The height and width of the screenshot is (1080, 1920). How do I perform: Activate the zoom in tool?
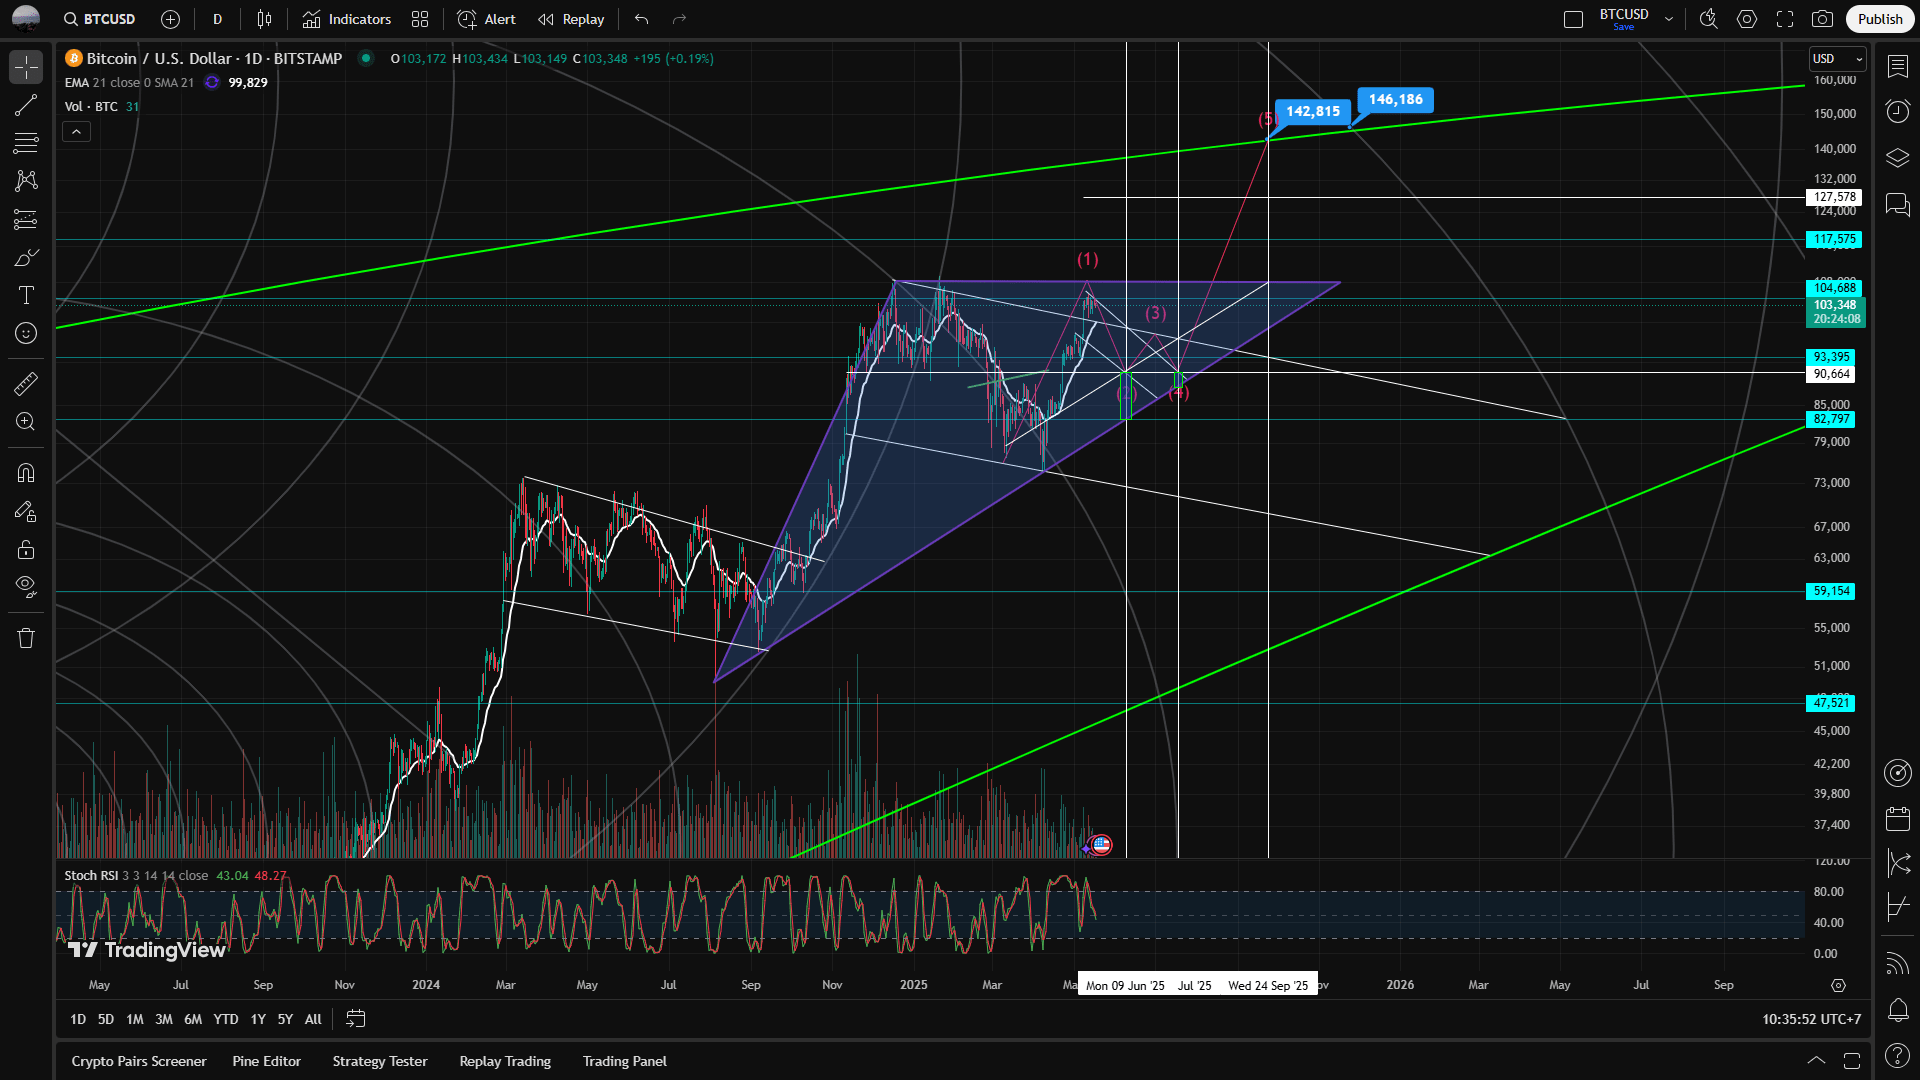26,421
